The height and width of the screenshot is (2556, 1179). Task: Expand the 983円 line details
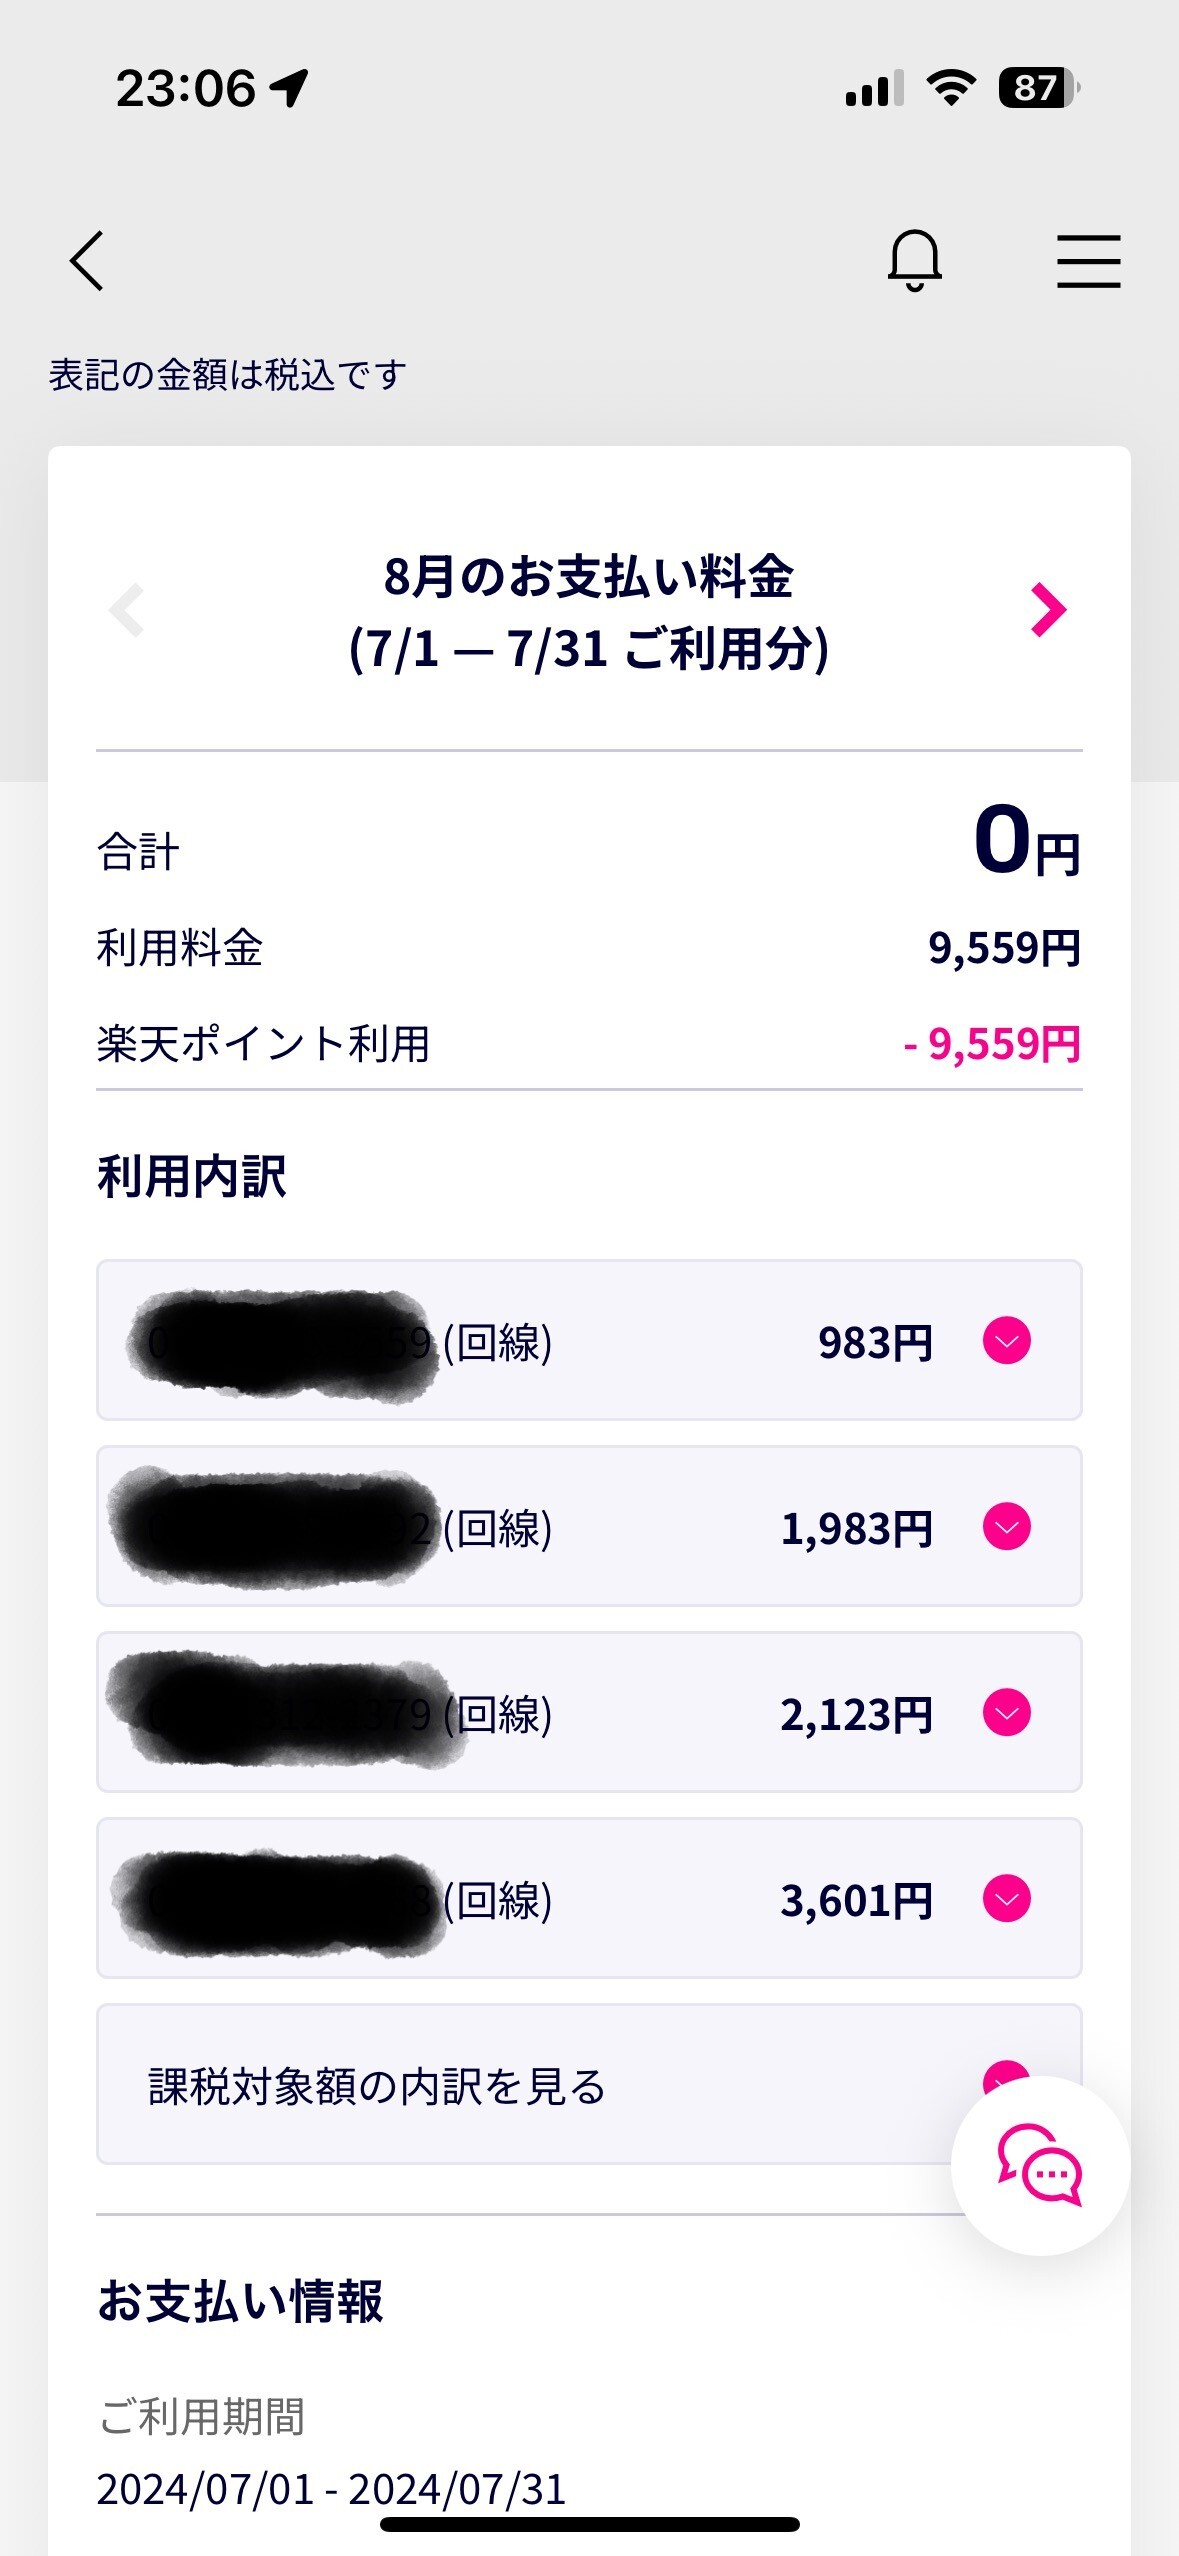coord(1006,1341)
